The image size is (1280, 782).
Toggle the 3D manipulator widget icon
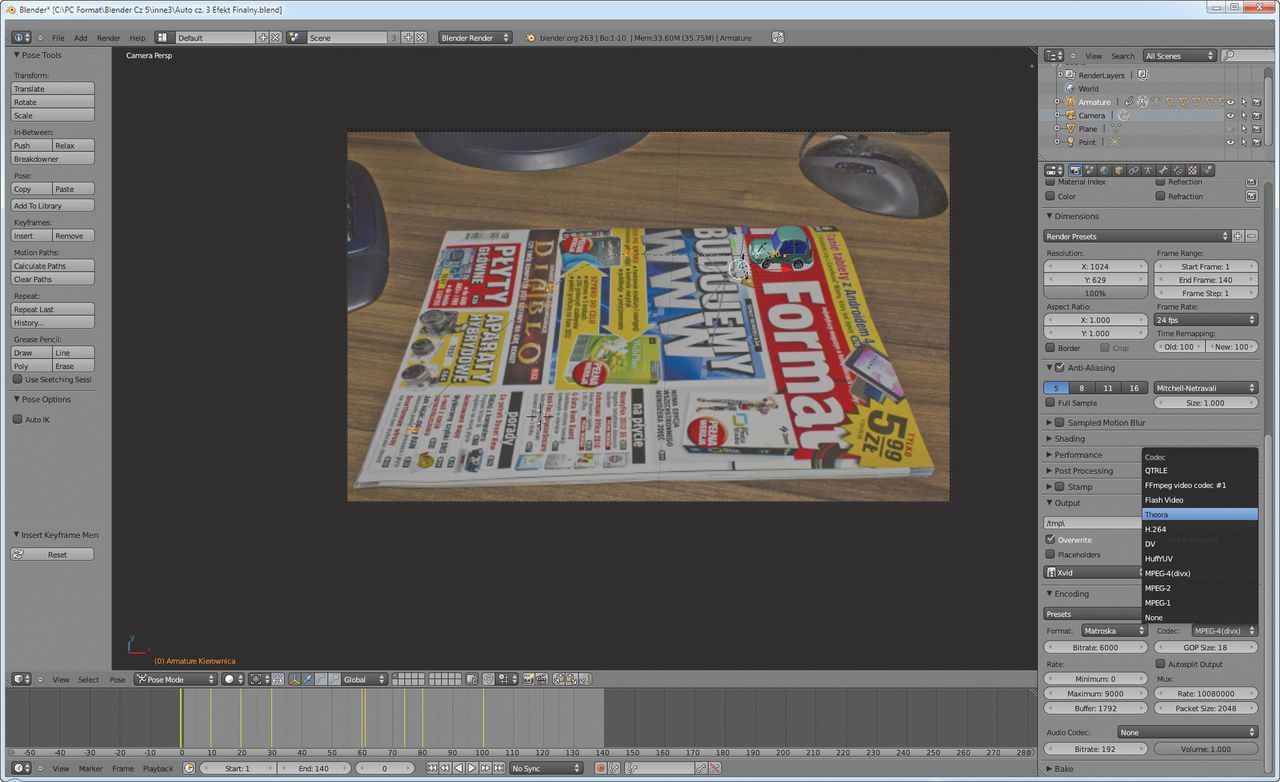pos(293,679)
